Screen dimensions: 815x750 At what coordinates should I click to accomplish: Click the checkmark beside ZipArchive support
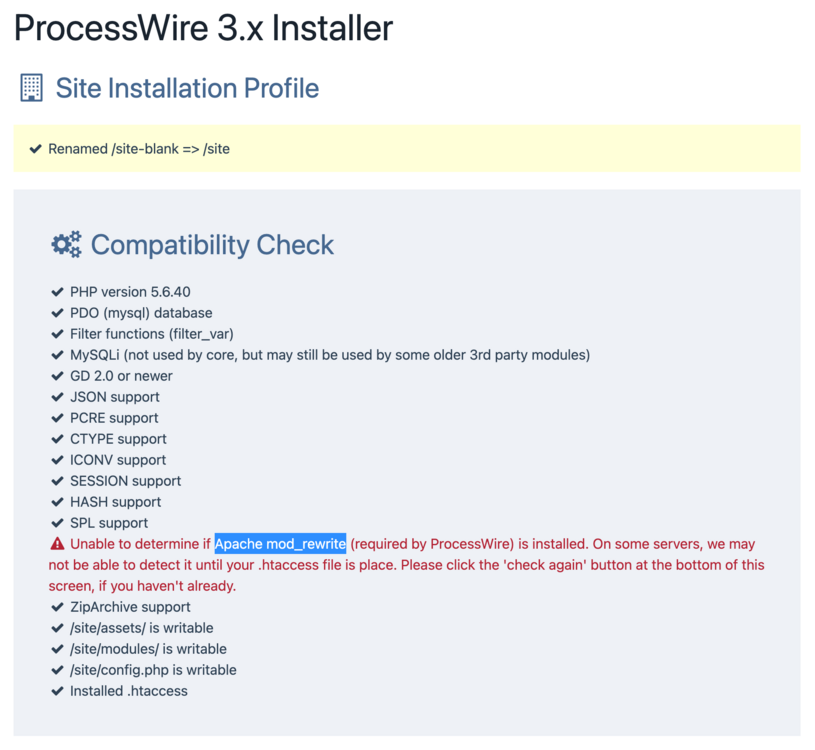click(57, 607)
